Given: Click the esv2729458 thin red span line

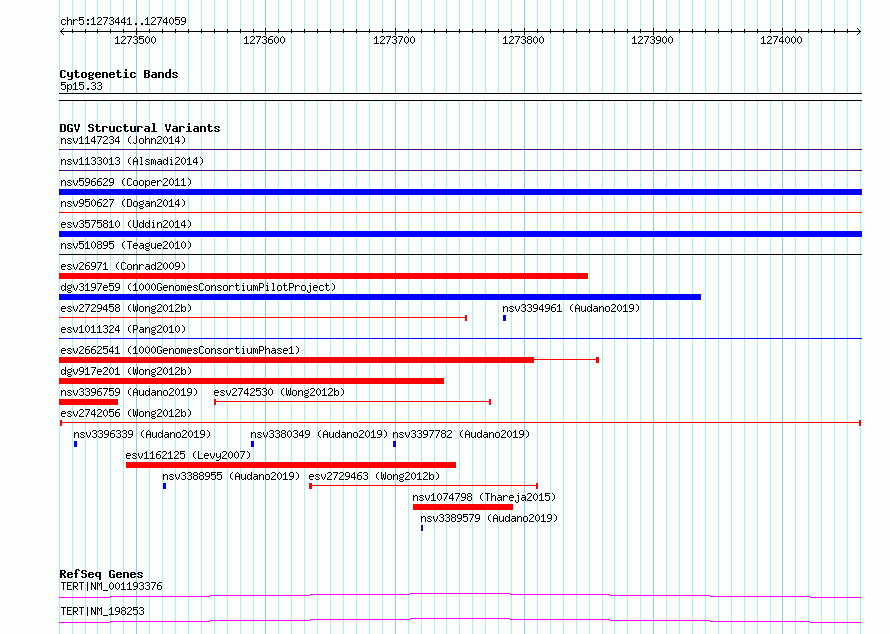Looking at the screenshot, I should [263, 318].
